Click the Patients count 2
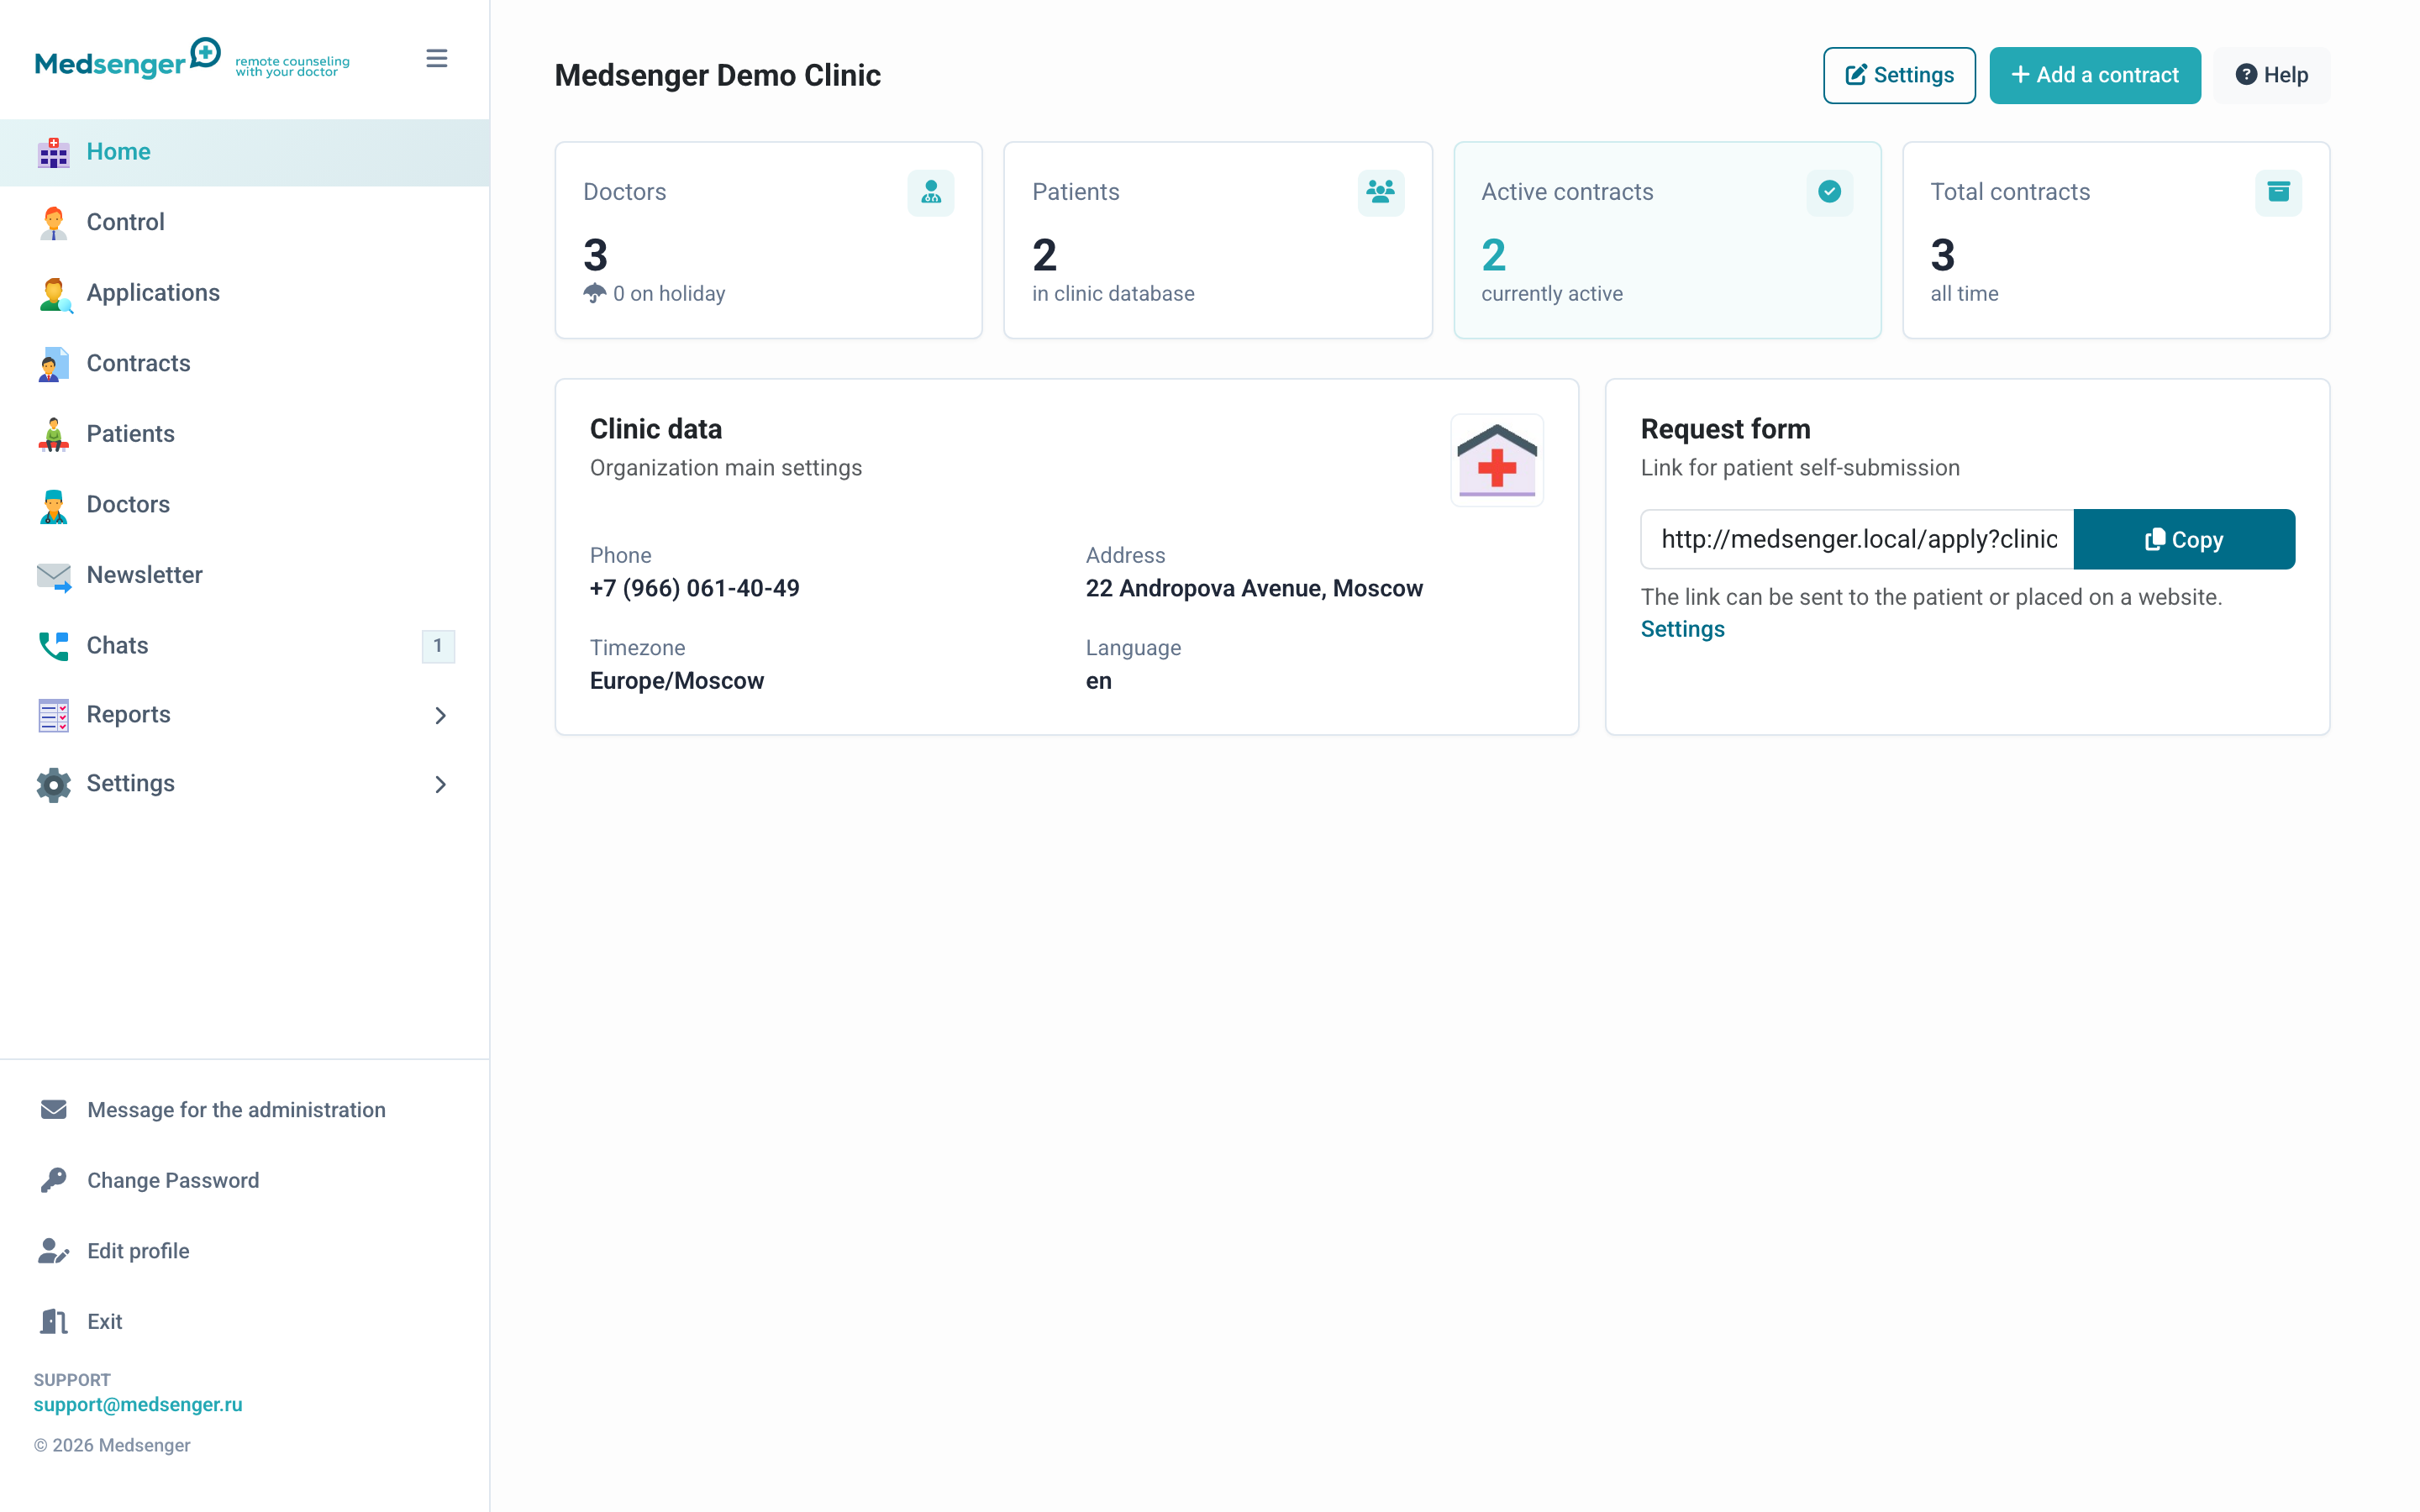The height and width of the screenshot is (1512, 2420). click(1044, 255)
